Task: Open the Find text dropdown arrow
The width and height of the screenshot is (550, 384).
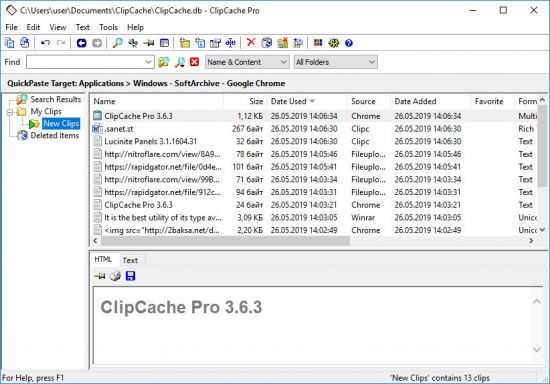Action: pyautogui.click(x=148, y=62)
